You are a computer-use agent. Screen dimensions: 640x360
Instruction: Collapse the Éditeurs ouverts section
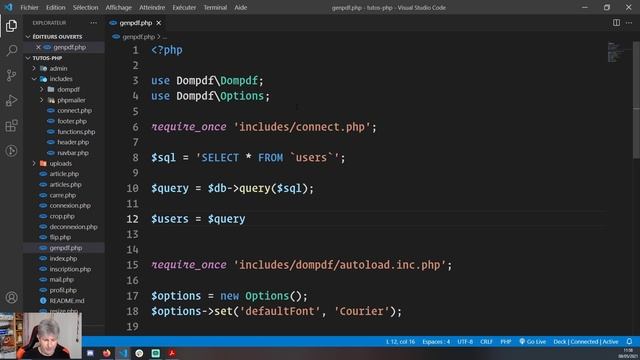(x=57, y=37)
